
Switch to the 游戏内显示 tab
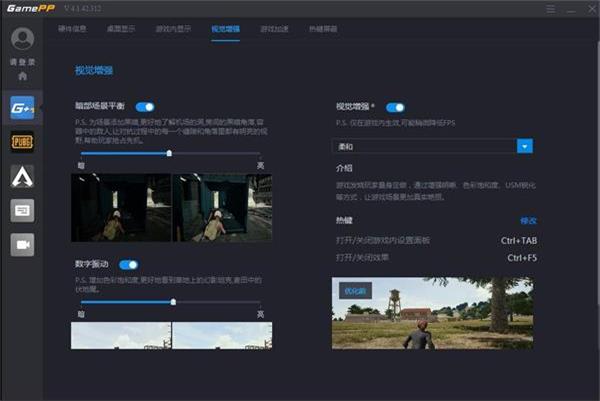tap(173, 29)
